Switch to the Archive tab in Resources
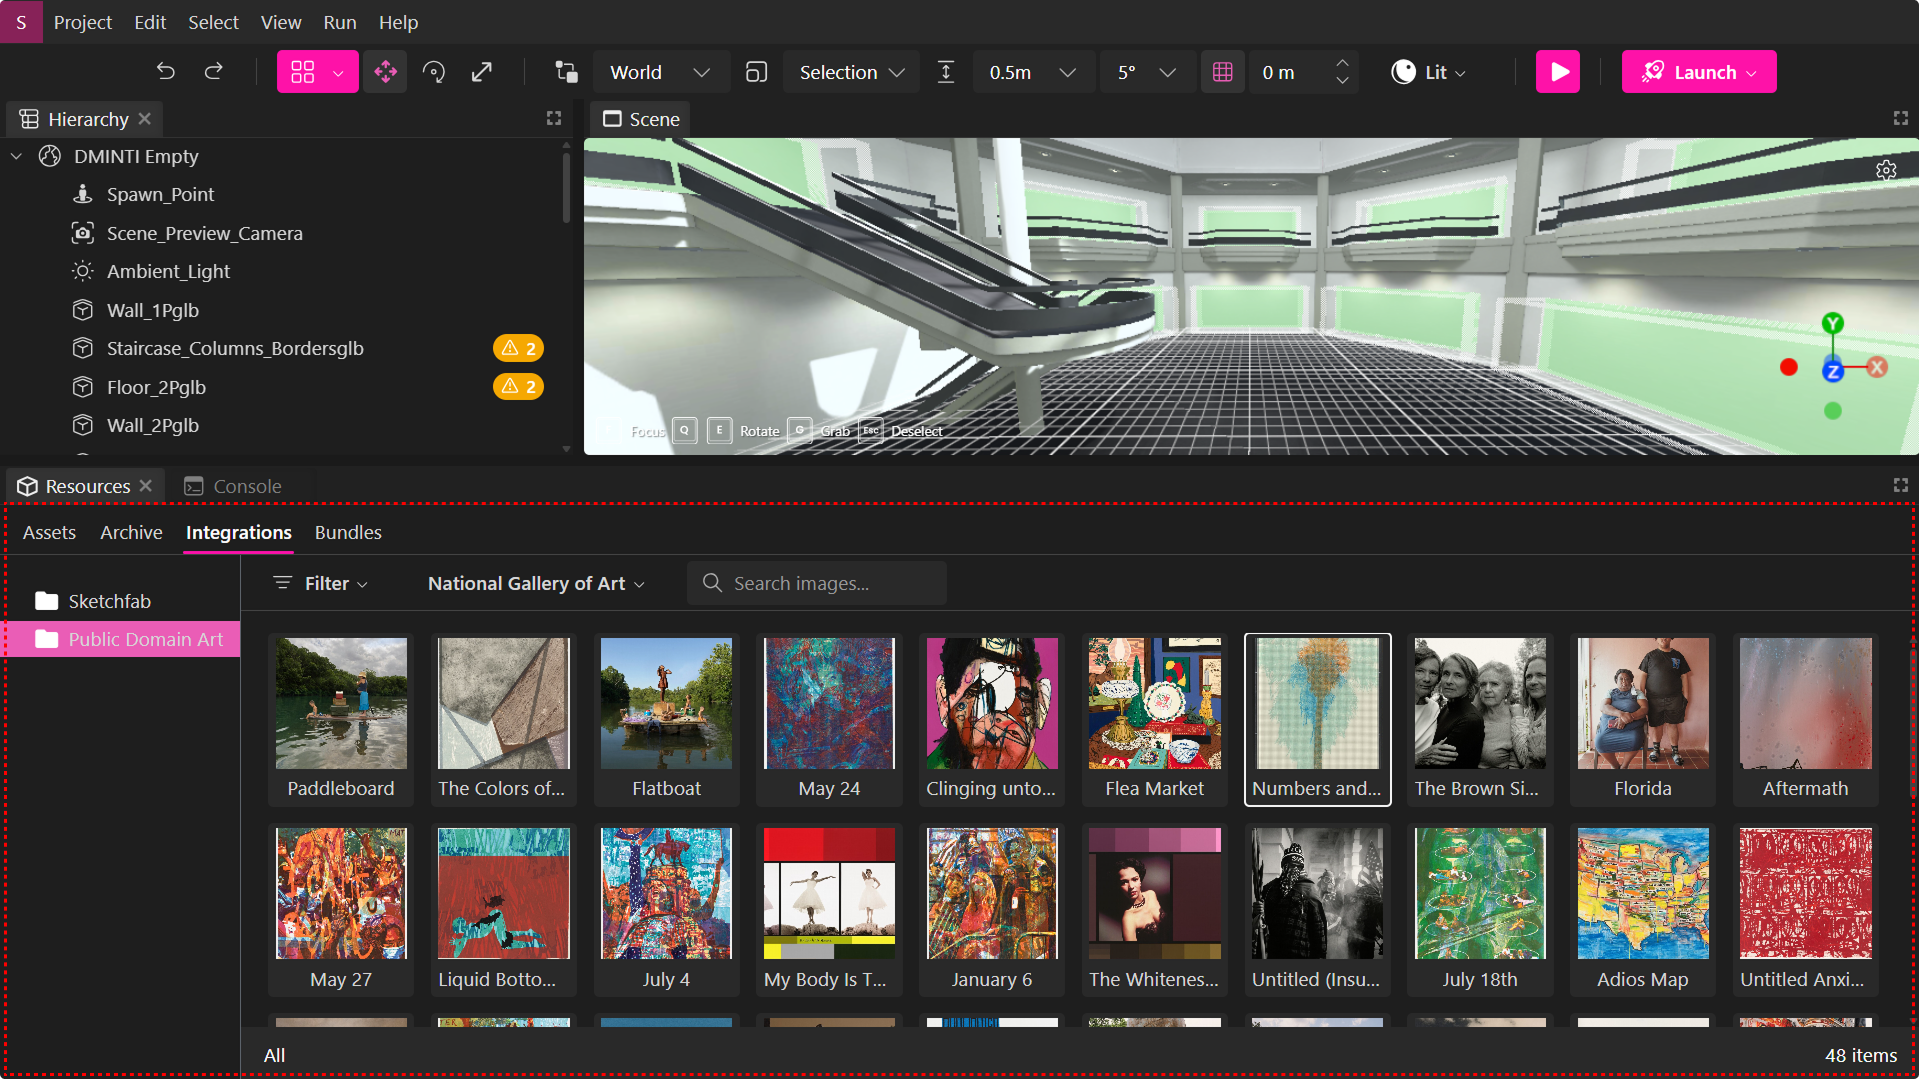 [131, 532]
